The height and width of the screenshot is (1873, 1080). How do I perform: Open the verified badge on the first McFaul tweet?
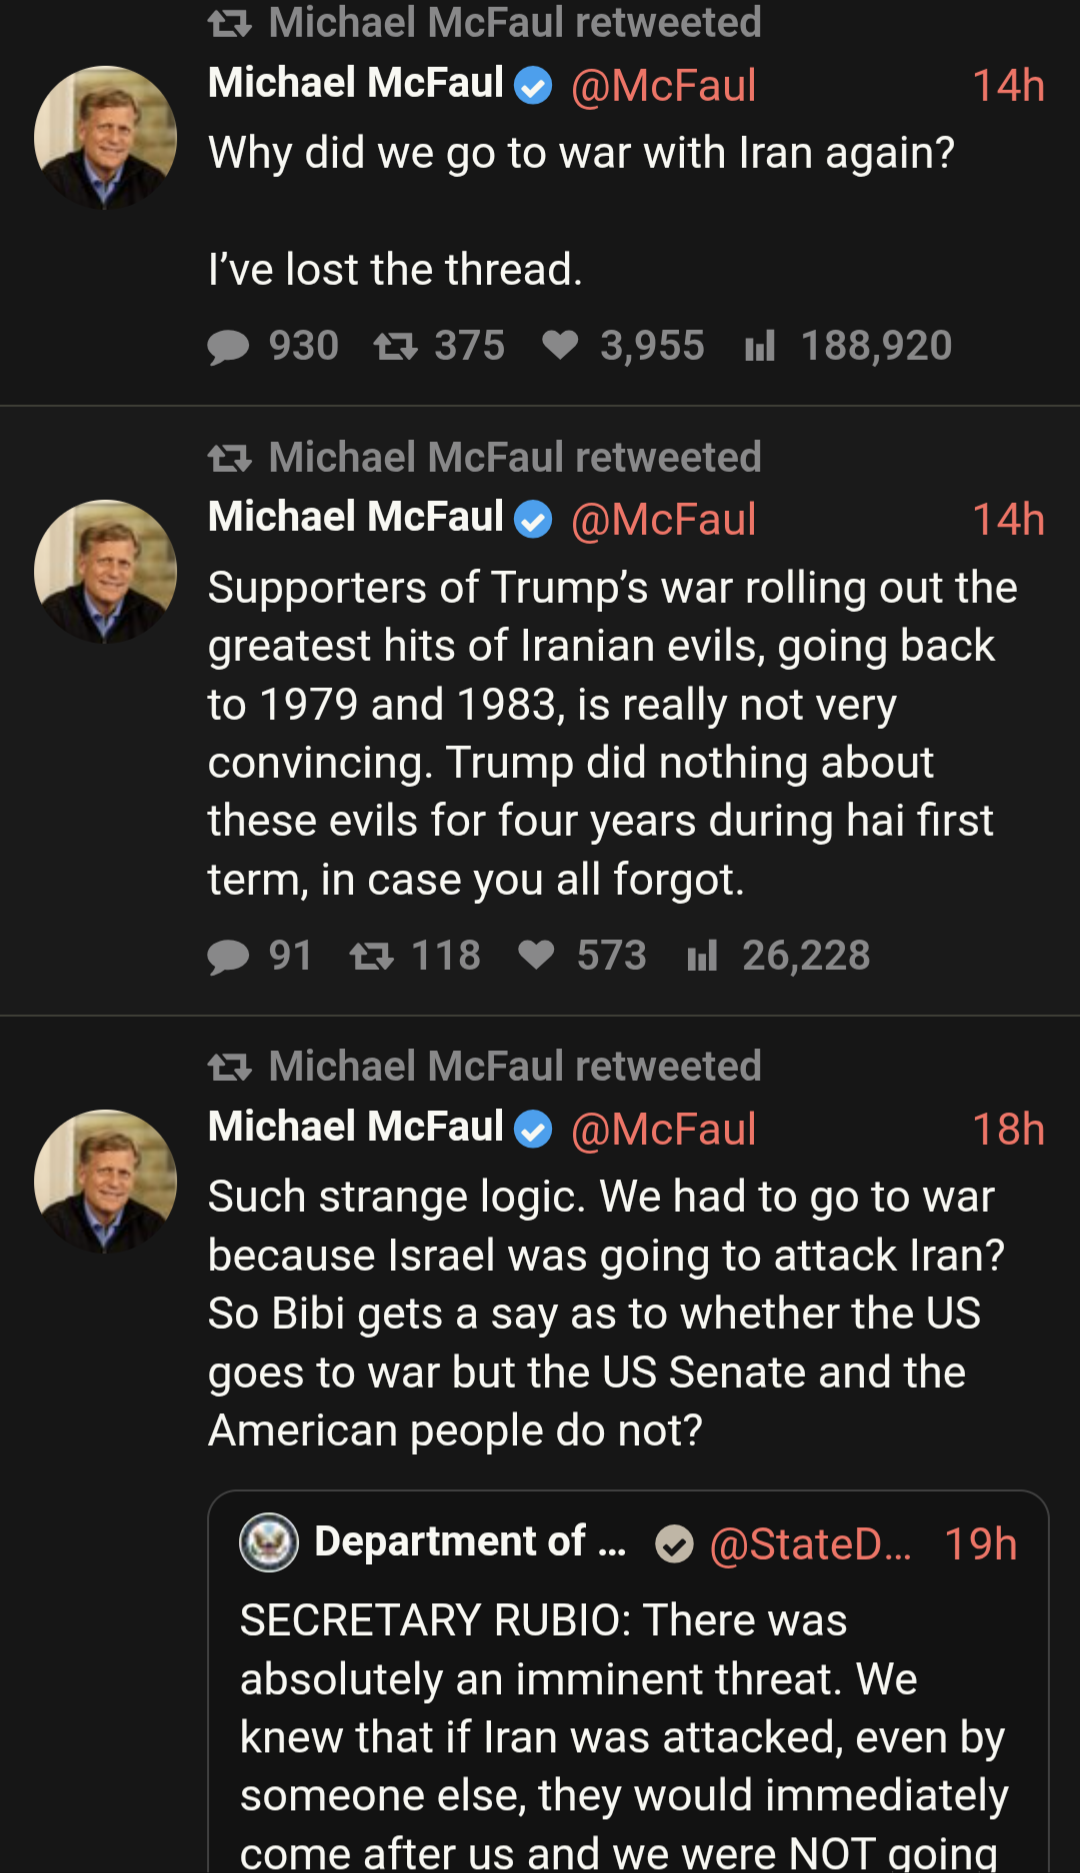533,85
